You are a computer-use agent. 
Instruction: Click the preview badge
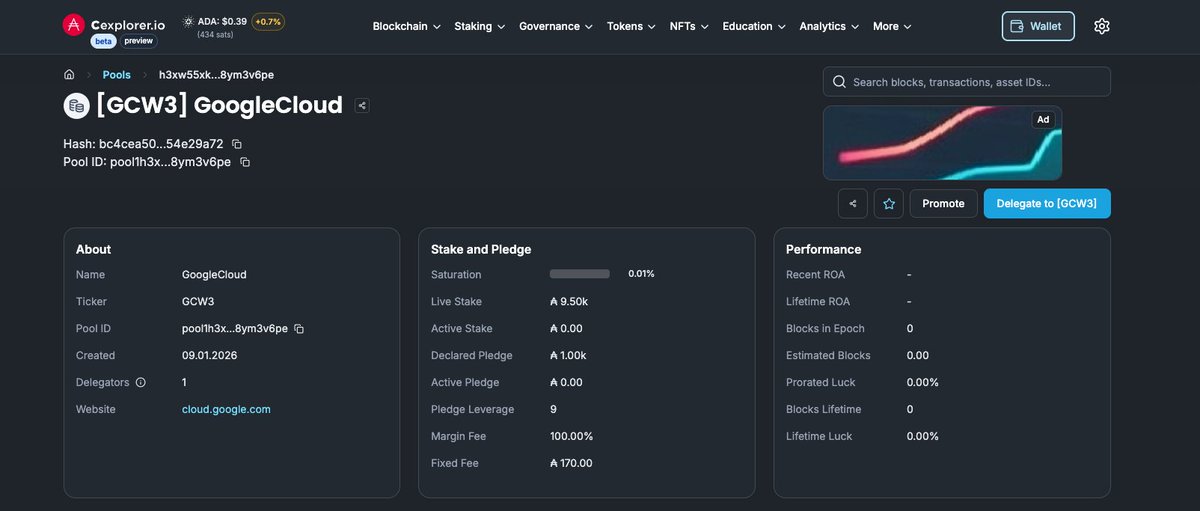pos(139,42)
